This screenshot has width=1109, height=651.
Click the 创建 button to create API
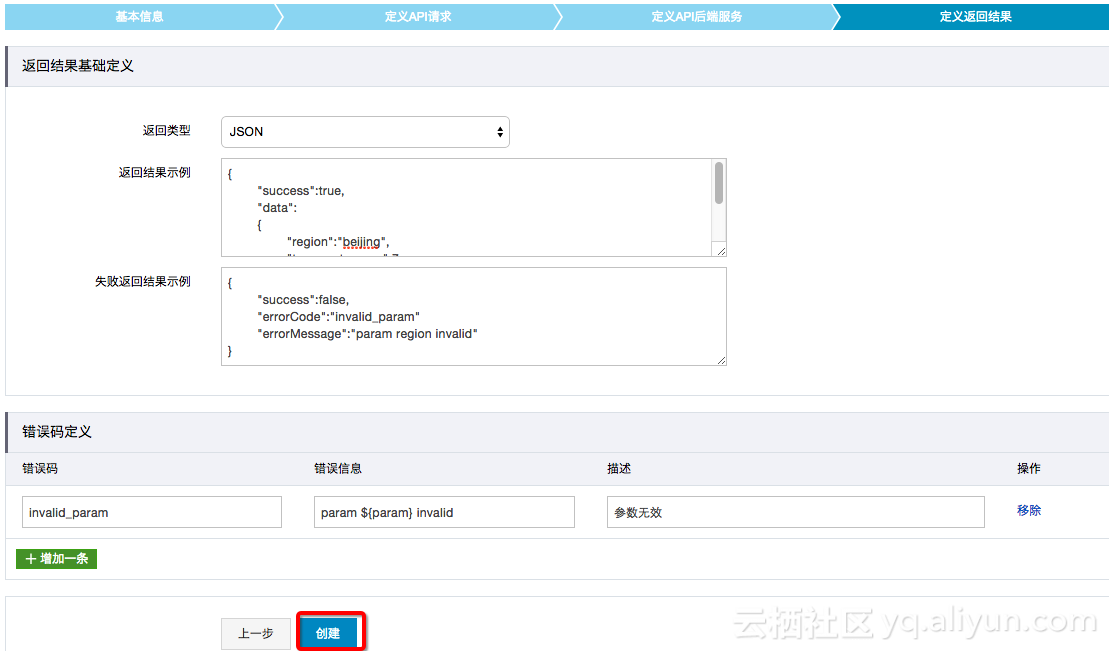(329, 633)
